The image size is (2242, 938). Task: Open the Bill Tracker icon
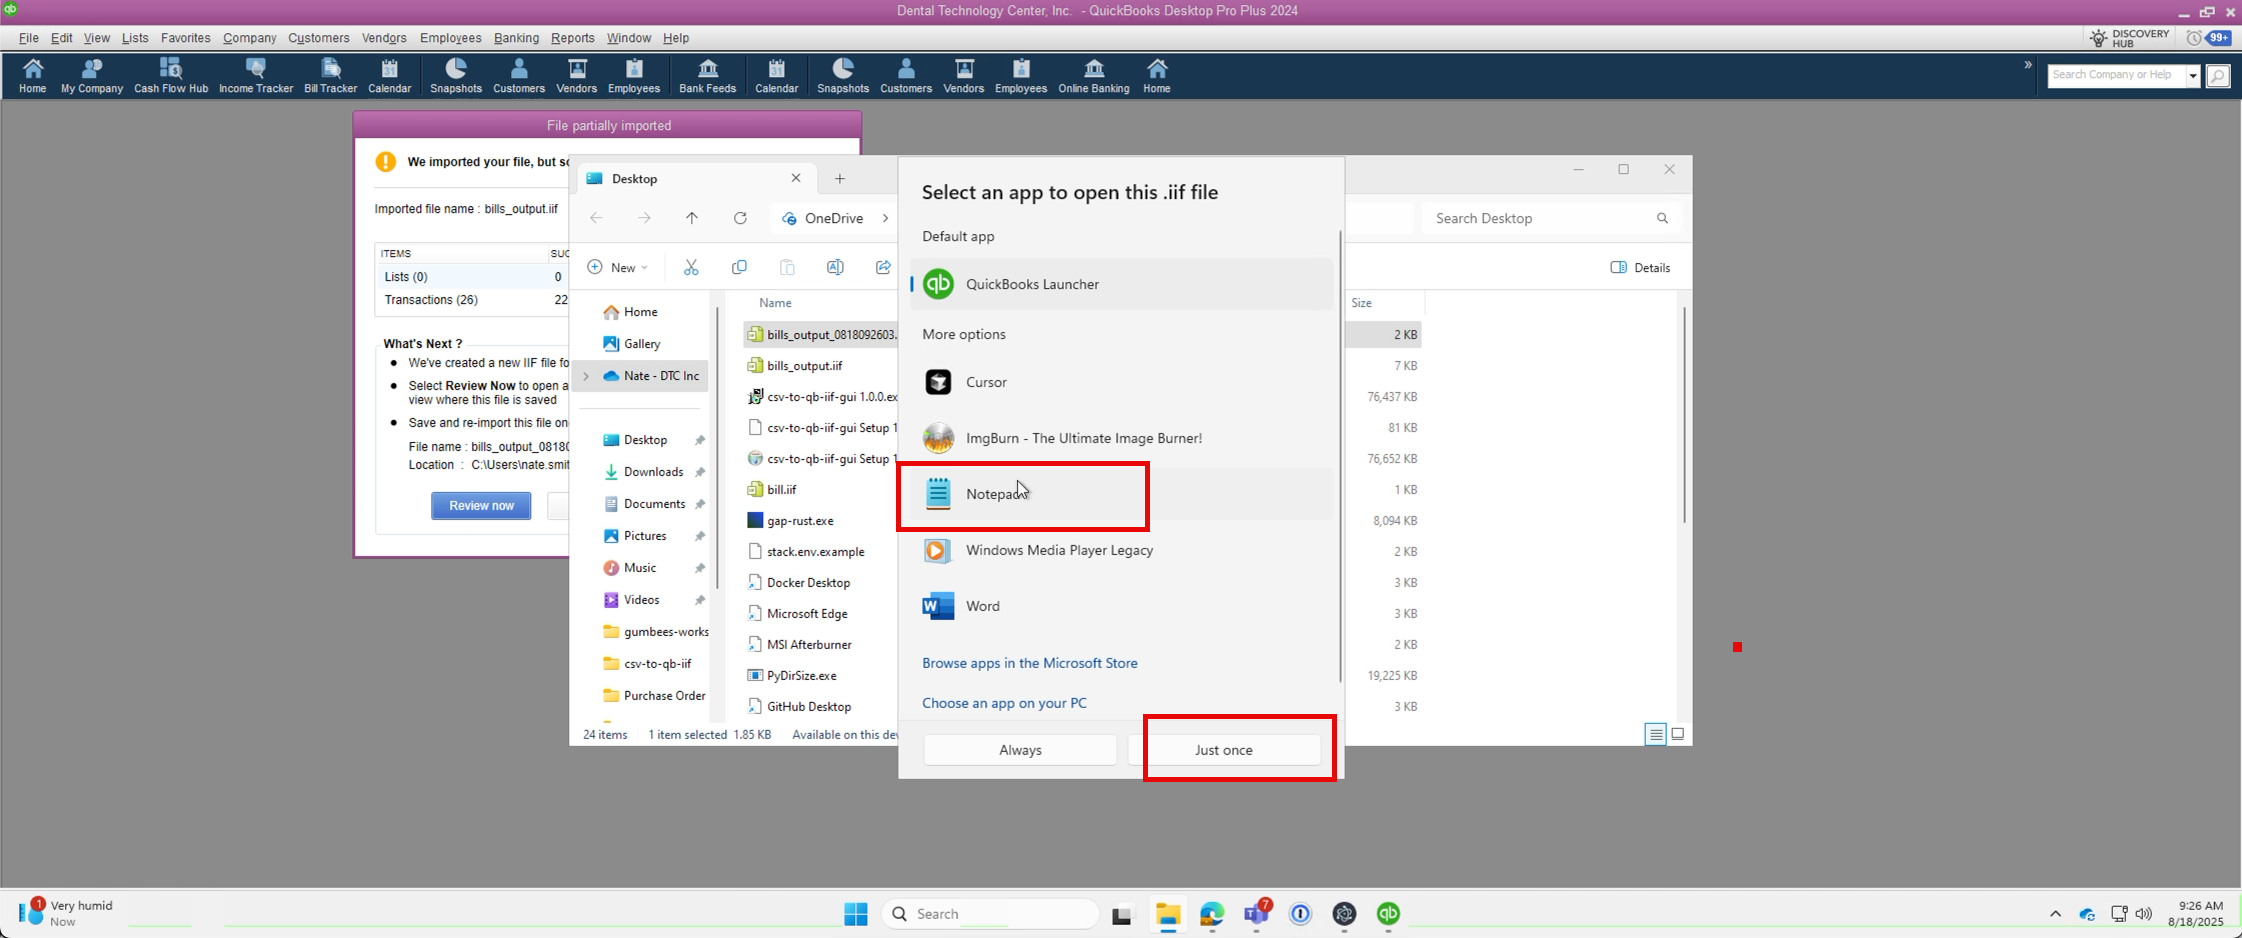(330, 76)
